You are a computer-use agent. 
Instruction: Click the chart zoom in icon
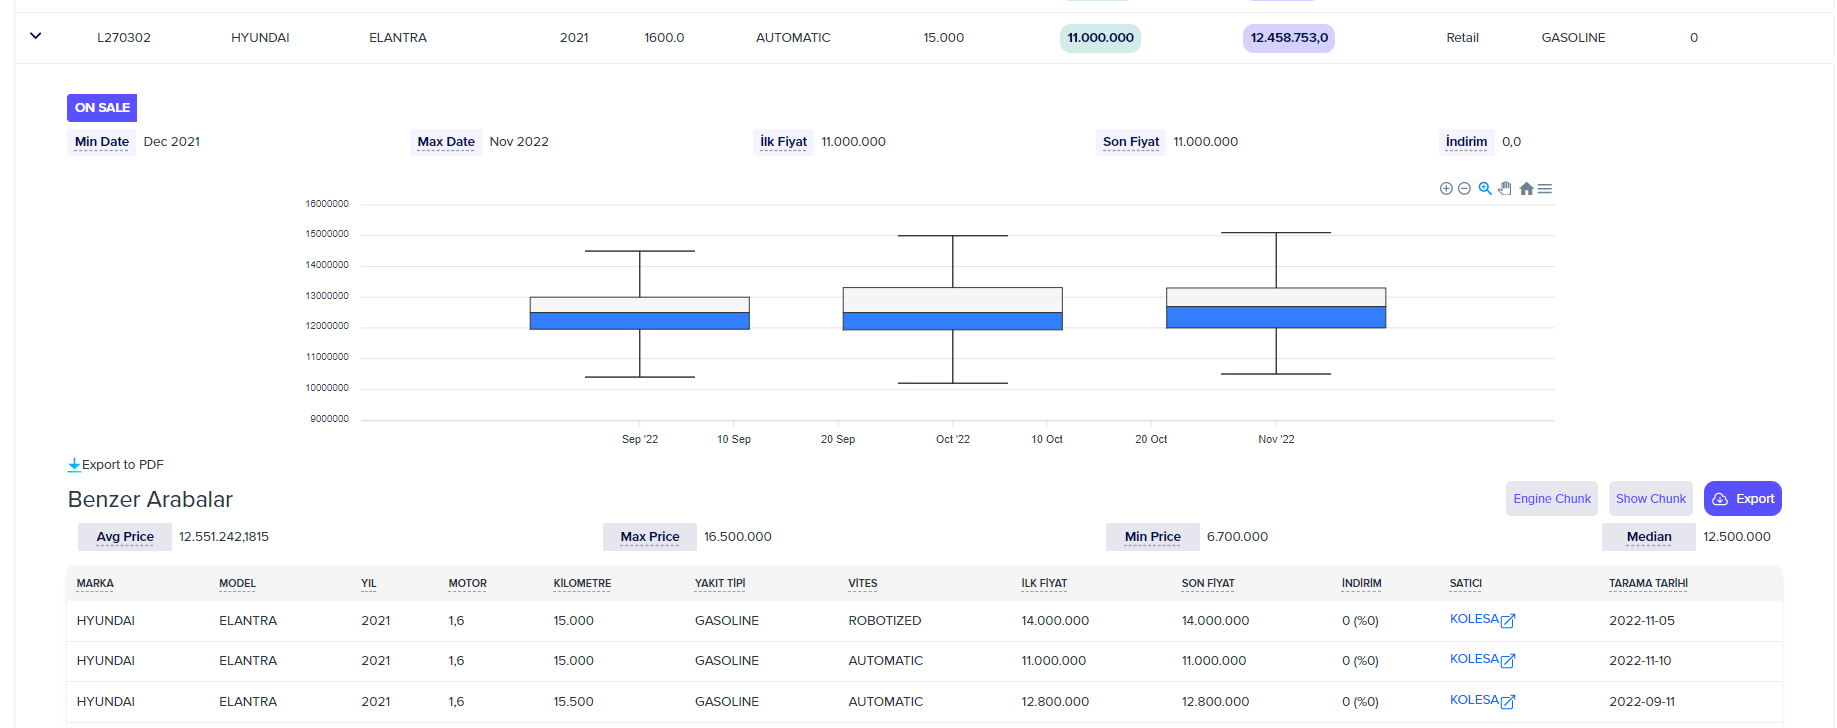pos(1446,188)
